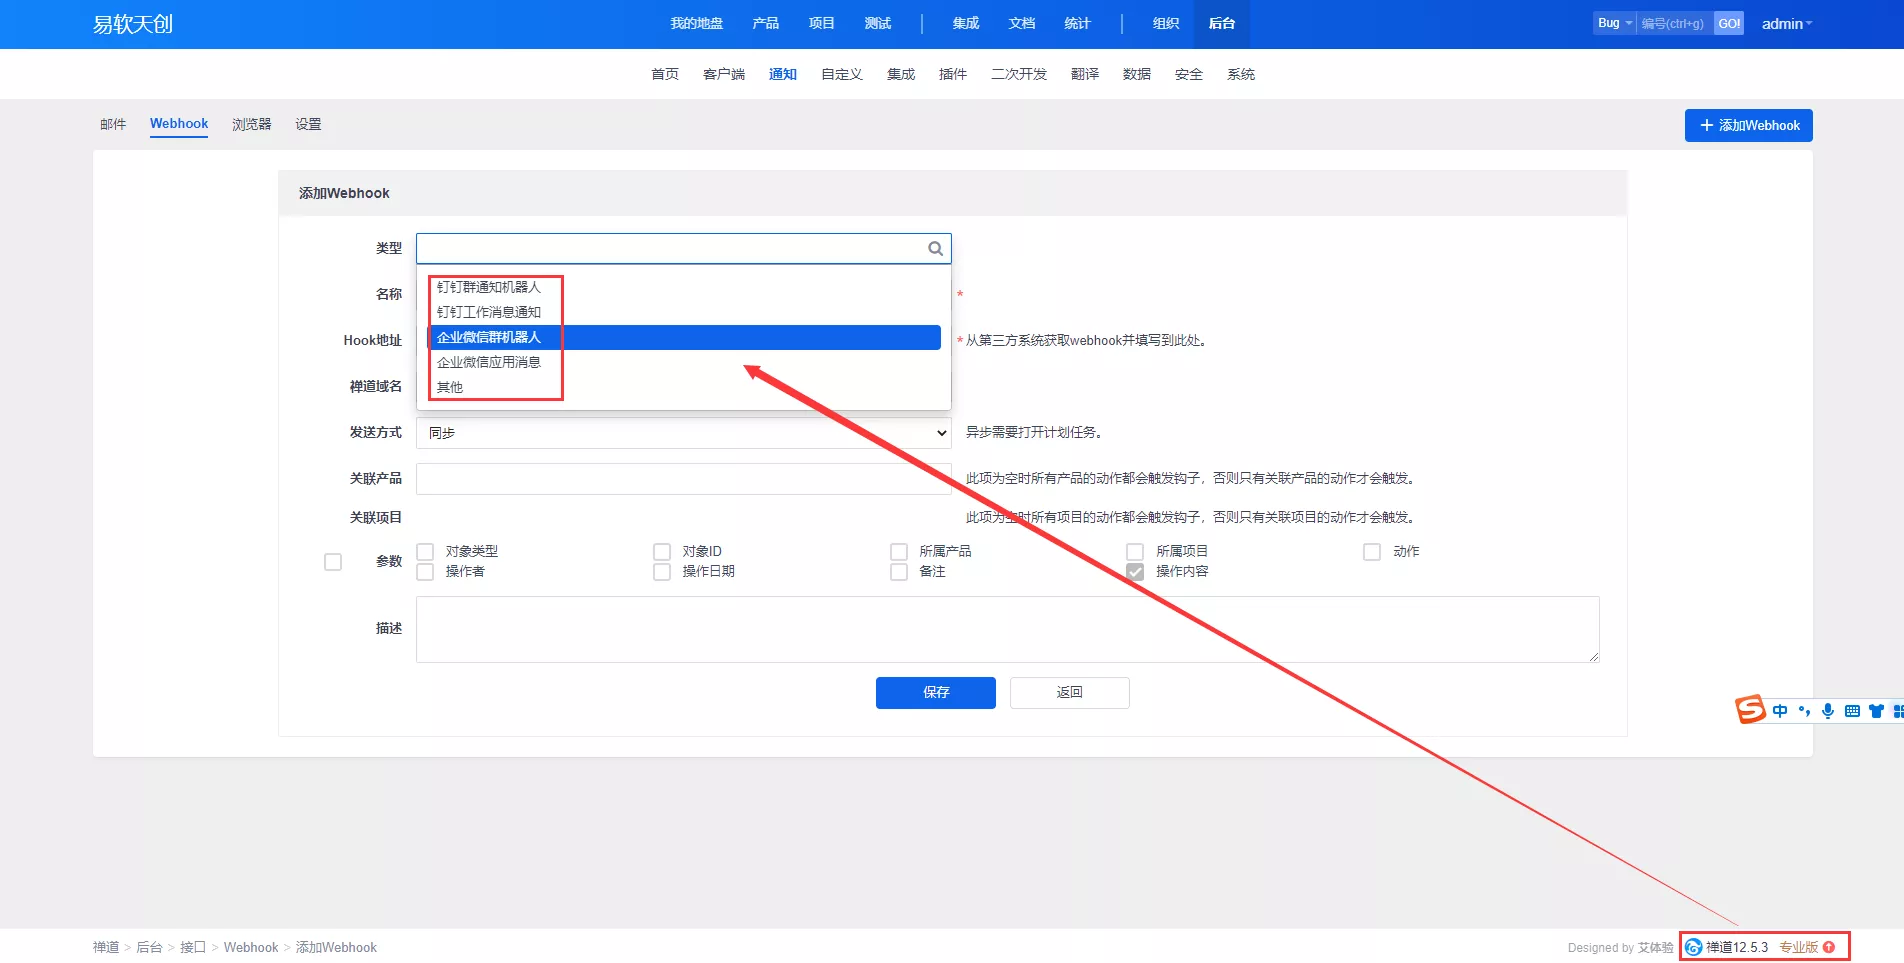
Task: Check the 所属产品 checkbox
Action: 899,552
